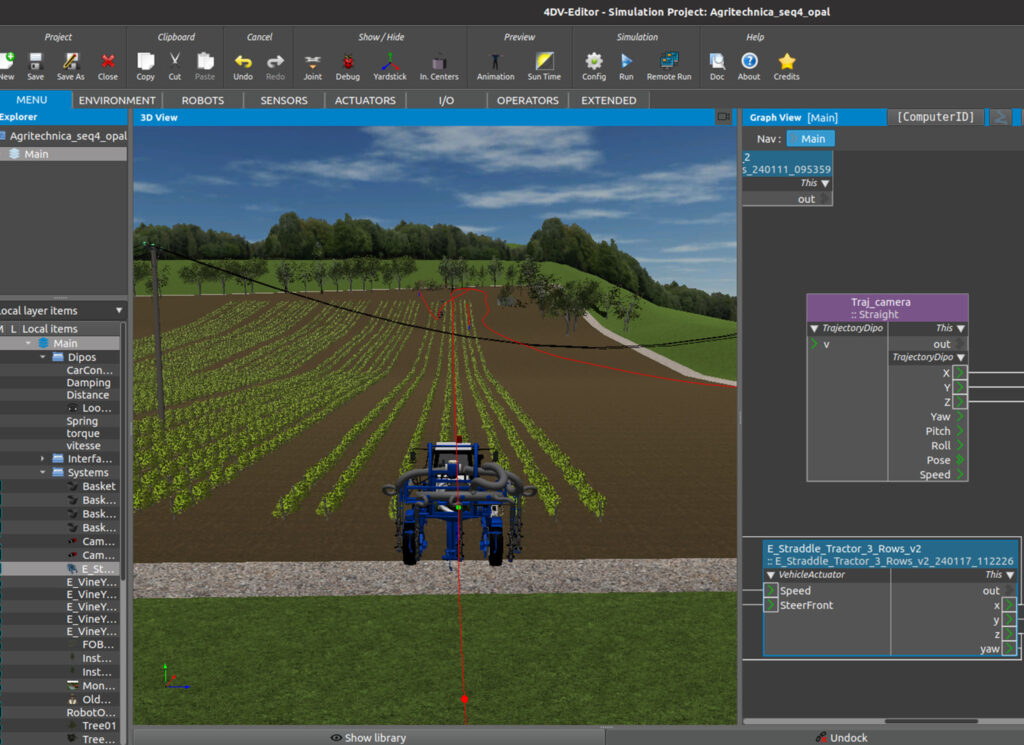
Task: Select Tree01 in the layer tree
Action: [x=99, y=725]
